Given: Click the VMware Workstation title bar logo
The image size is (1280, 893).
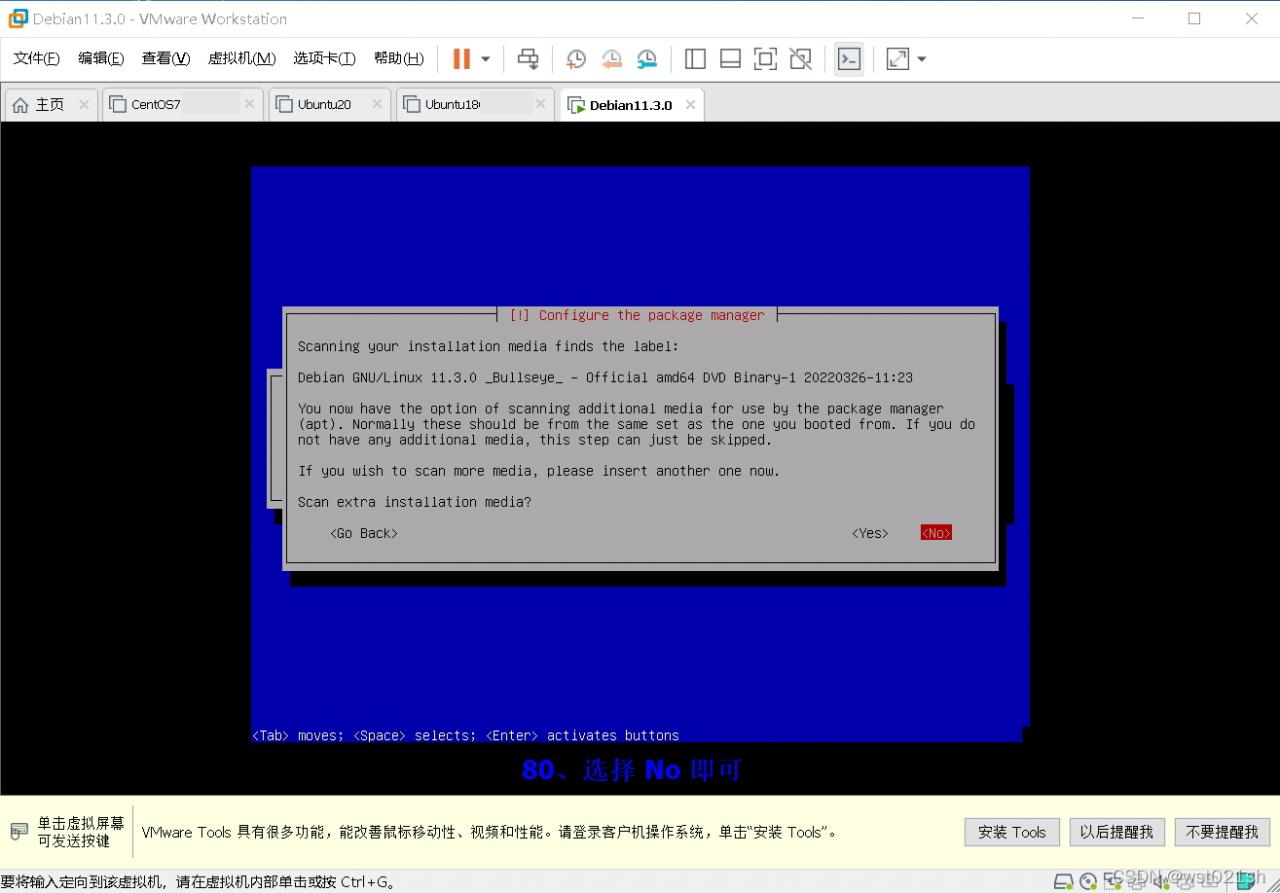Looking at the screenshot, I should coord(18,18).
